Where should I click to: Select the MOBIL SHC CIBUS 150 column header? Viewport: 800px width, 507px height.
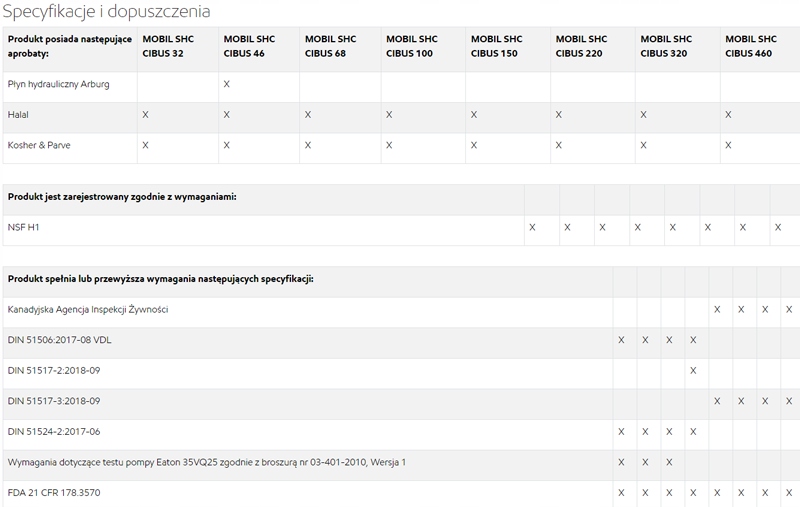click(x=496, y=46)
